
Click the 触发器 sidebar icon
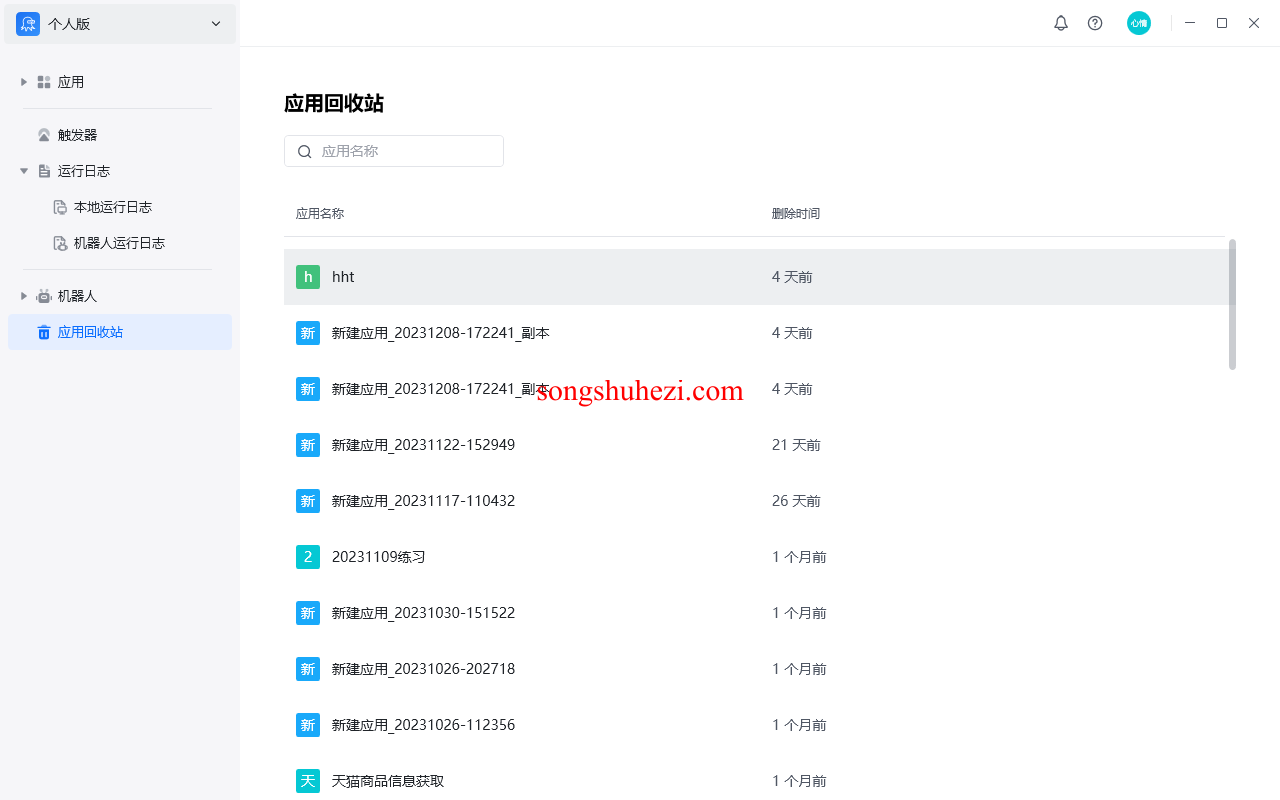44,135
